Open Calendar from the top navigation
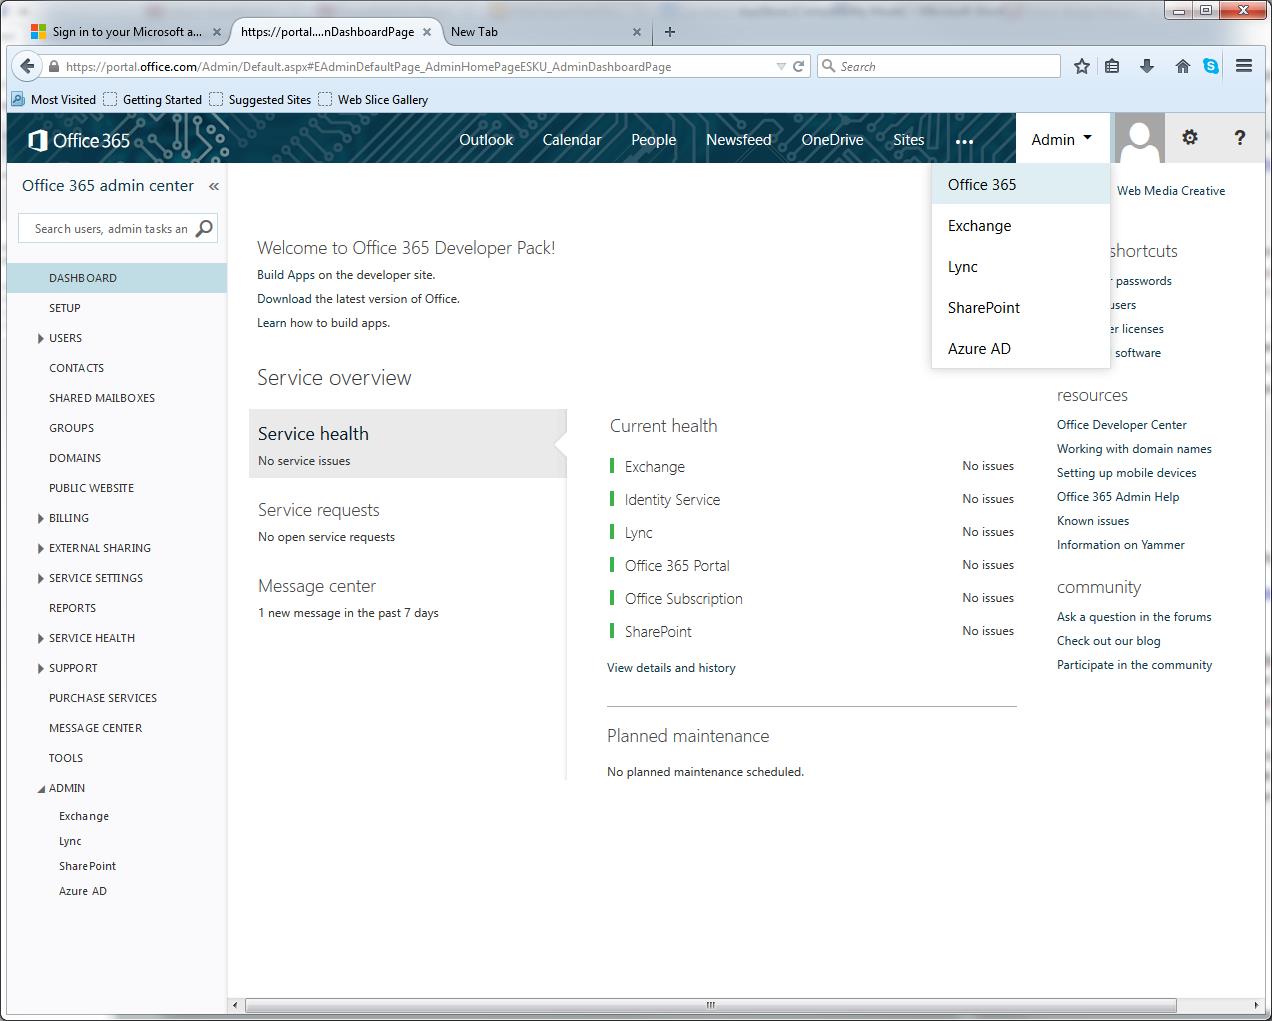This screenshot has height=1021, width=1272. click(x=572, y=140)
